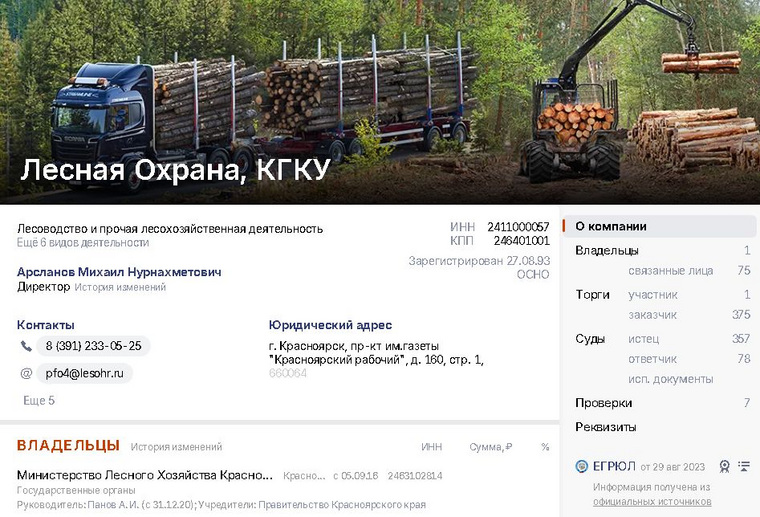
Task: Open История изменений next to ВЛАДЕЛЬЦЫ
Action: [176, 447]
